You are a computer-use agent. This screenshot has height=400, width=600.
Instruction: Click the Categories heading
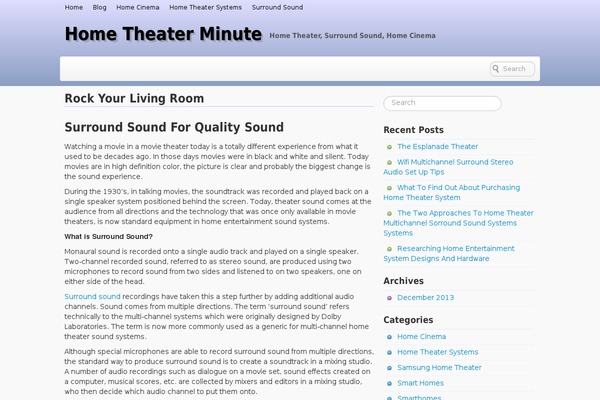(x=408, y=320)
